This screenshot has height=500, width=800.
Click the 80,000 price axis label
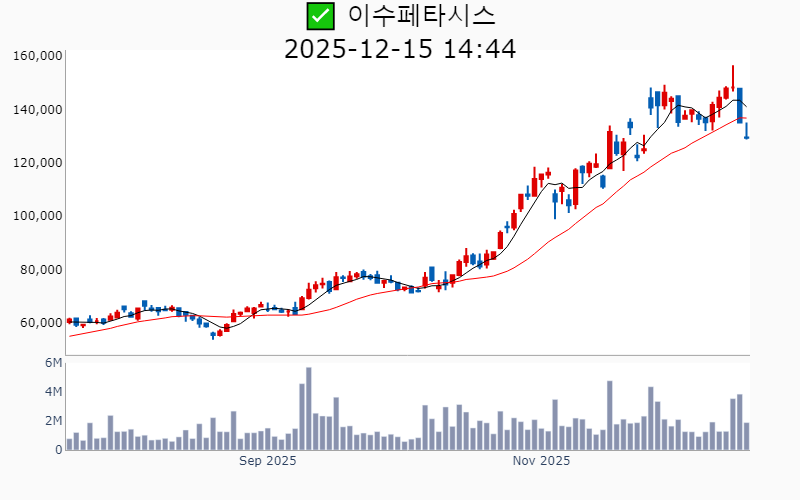click(40, 269)
